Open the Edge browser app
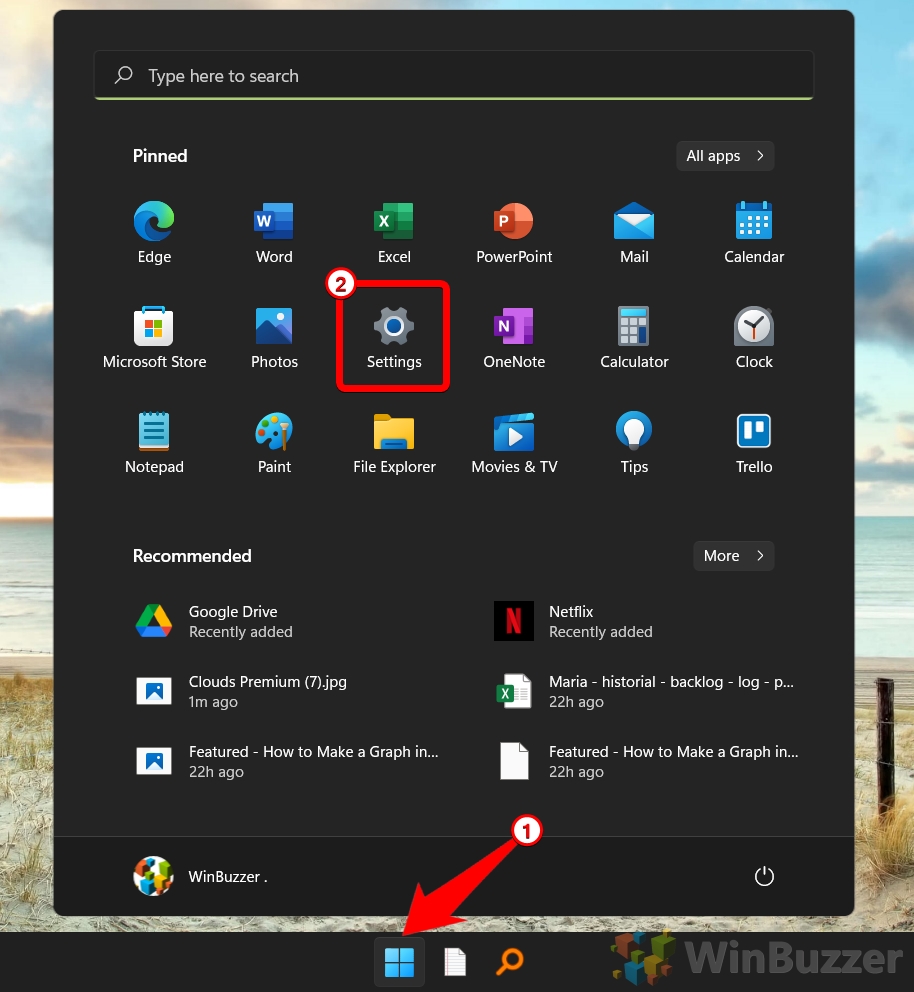This screenshot has width=914, height=992. pos(154,232)
